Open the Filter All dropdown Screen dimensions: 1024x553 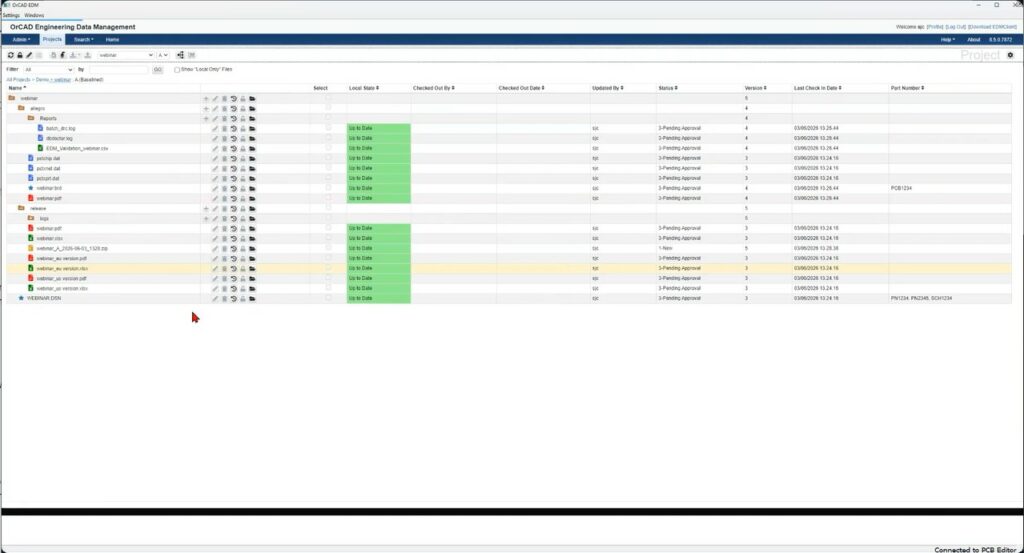point(48,69)
